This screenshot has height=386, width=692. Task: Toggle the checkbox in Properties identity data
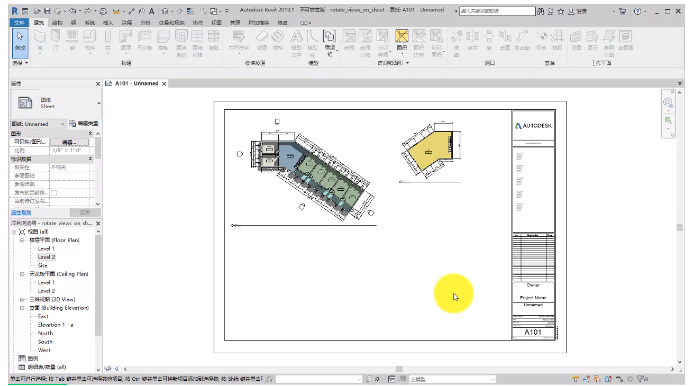pos(54,193)
